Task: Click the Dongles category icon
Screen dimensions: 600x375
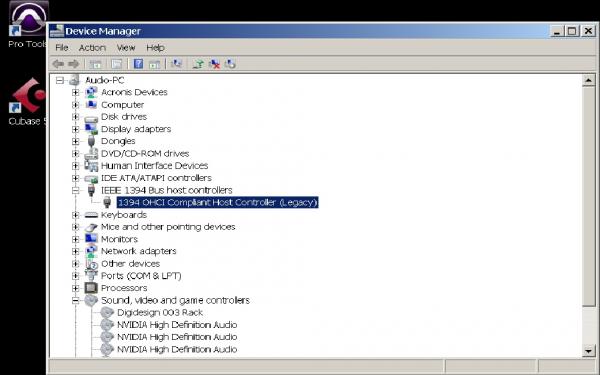Action: tap(91, 141)
